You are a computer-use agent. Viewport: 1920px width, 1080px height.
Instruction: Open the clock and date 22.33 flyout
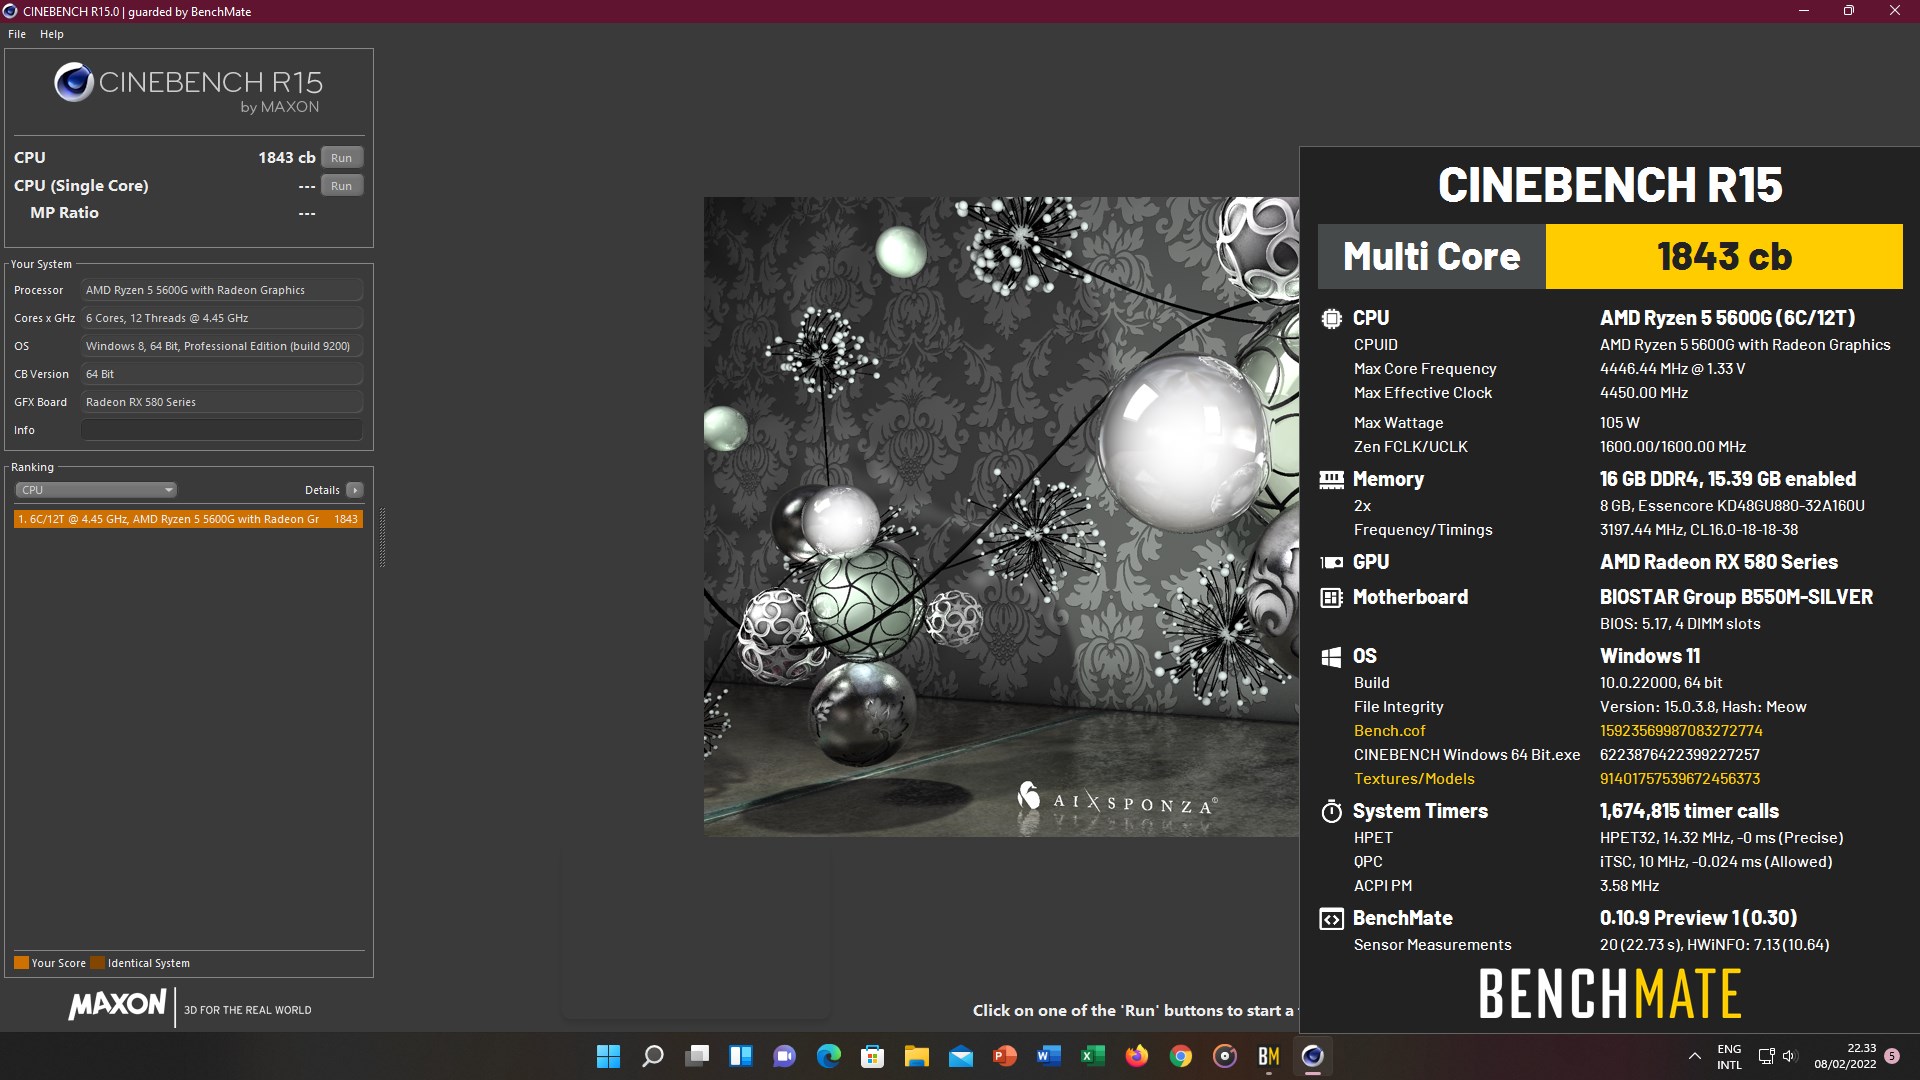point(1845,1057)
